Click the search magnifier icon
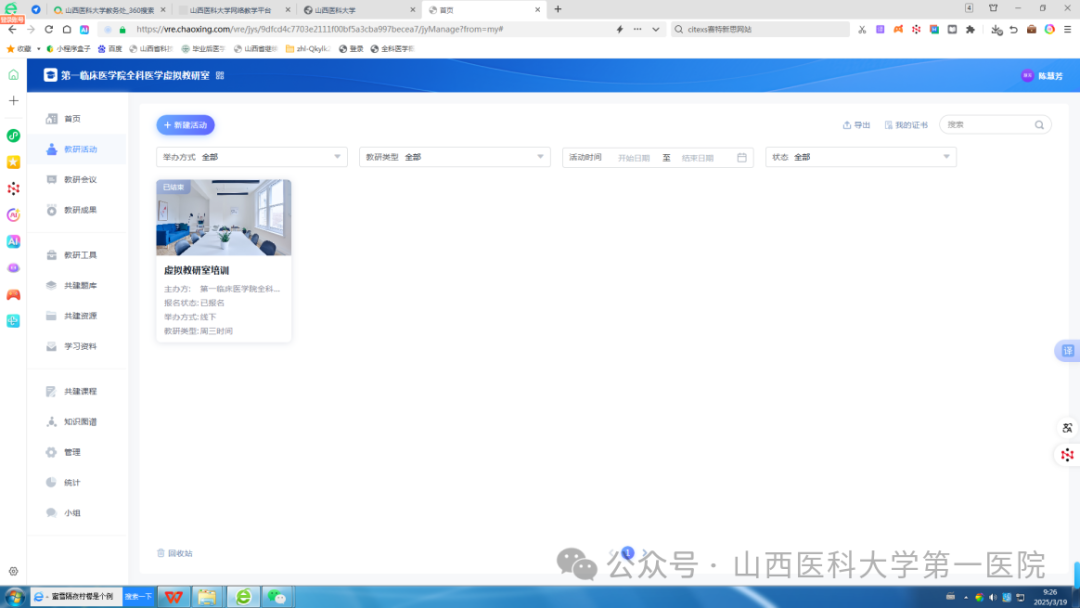 [x=1039, y=125]
